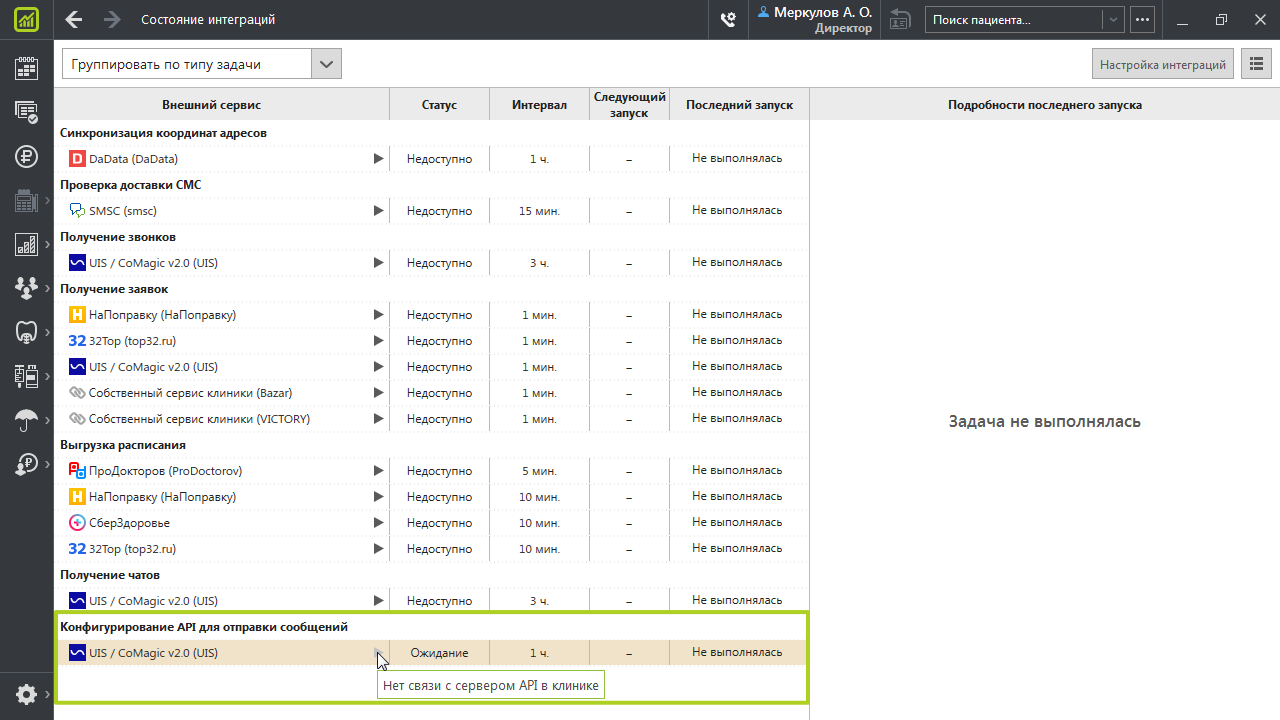Click the telephony settings phone icon
The height and width of the screenshot is (720, 1280).
point(728,20)
